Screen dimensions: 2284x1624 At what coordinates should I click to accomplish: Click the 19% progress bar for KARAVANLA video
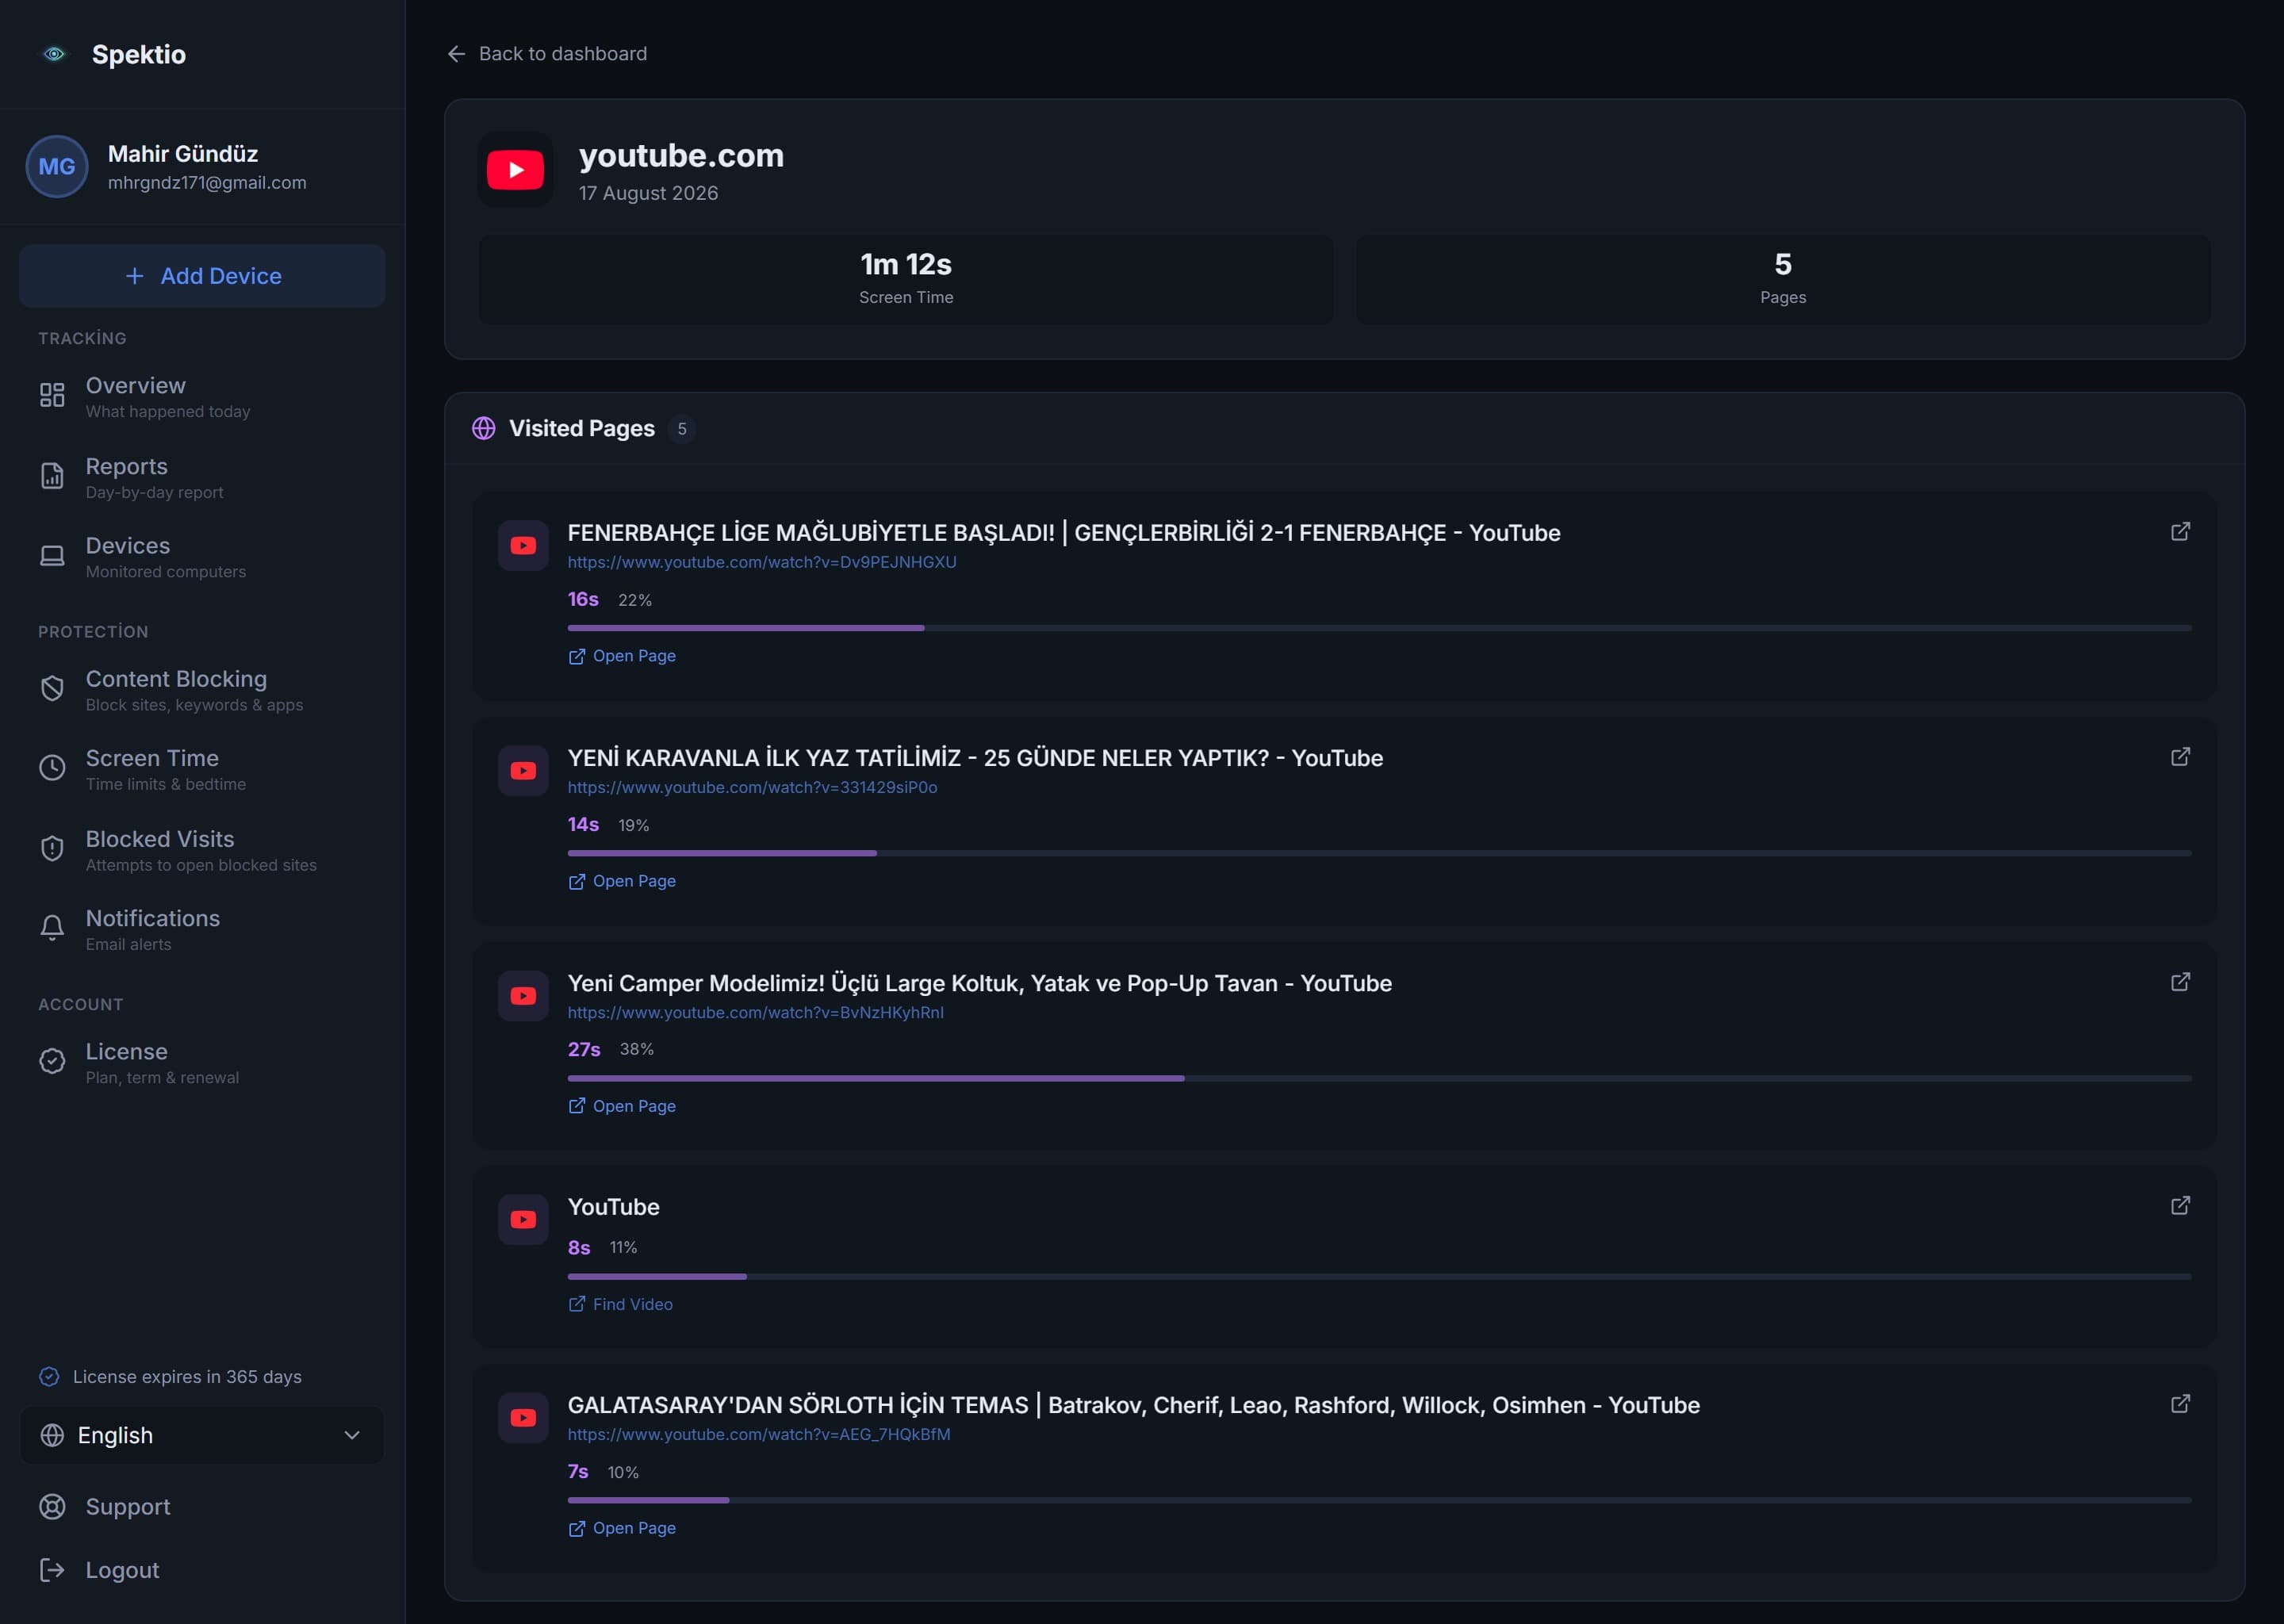[1380, 853]
